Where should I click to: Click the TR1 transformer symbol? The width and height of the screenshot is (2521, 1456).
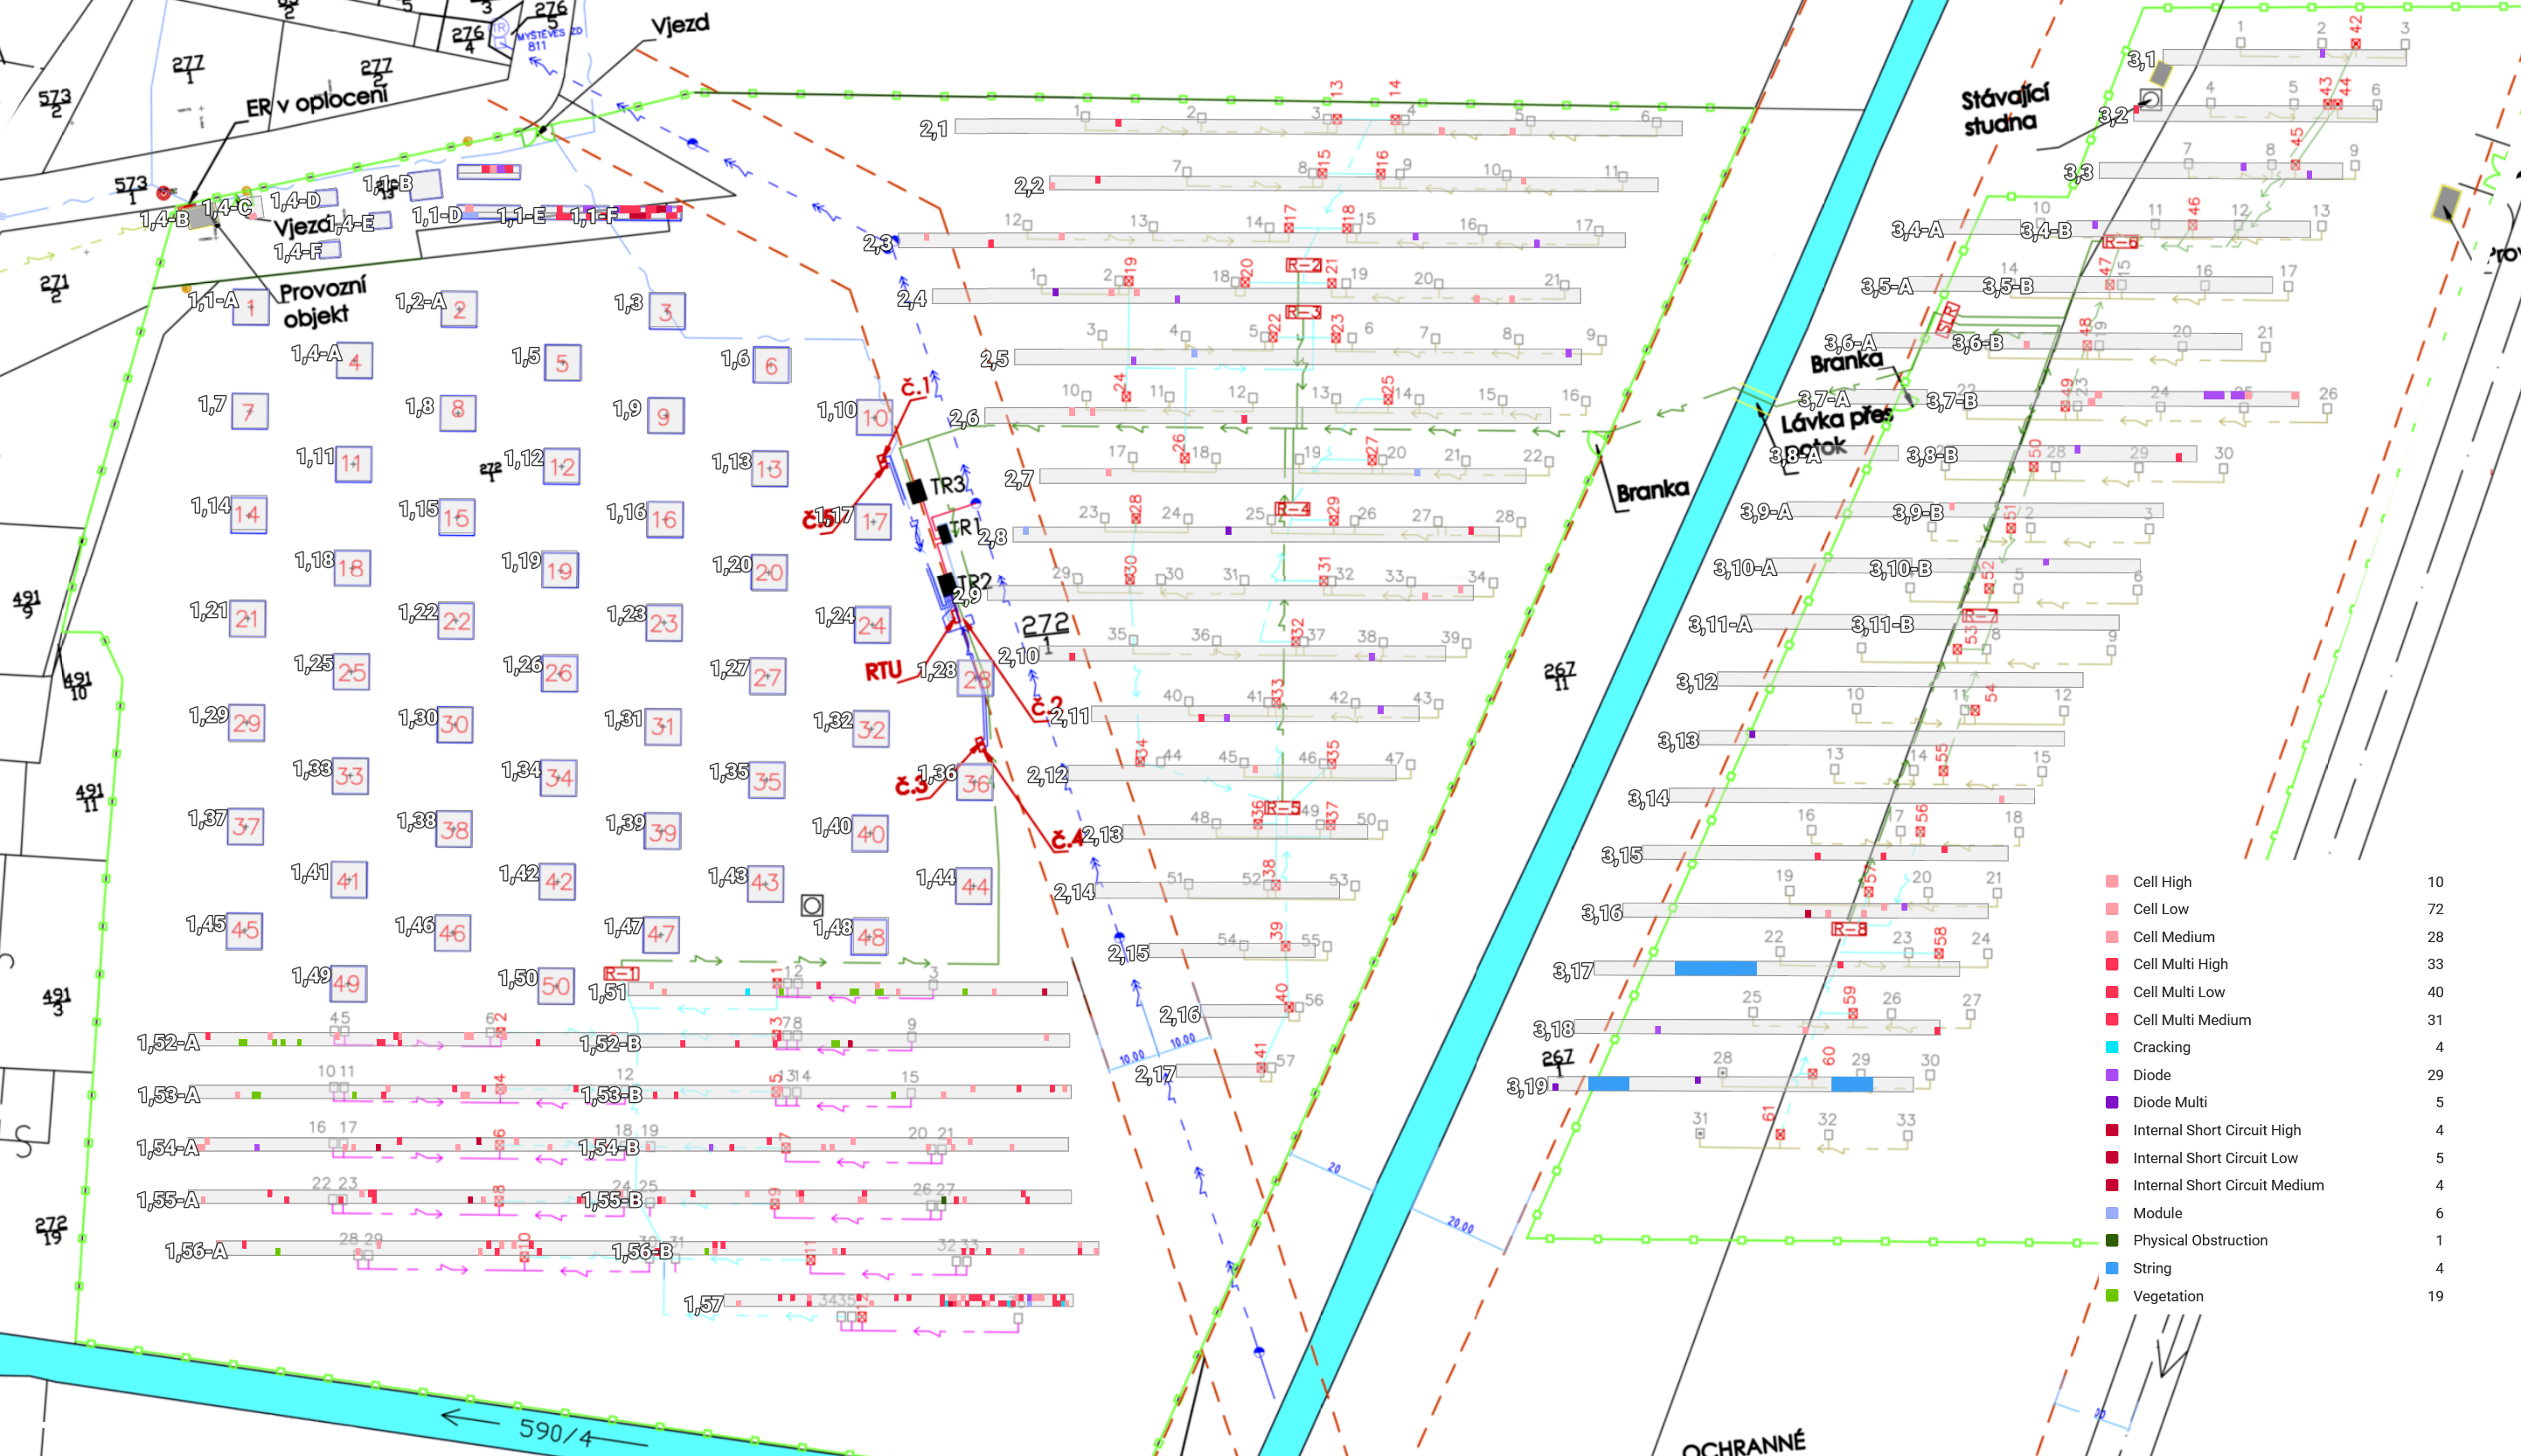click(x=943, y=534)
